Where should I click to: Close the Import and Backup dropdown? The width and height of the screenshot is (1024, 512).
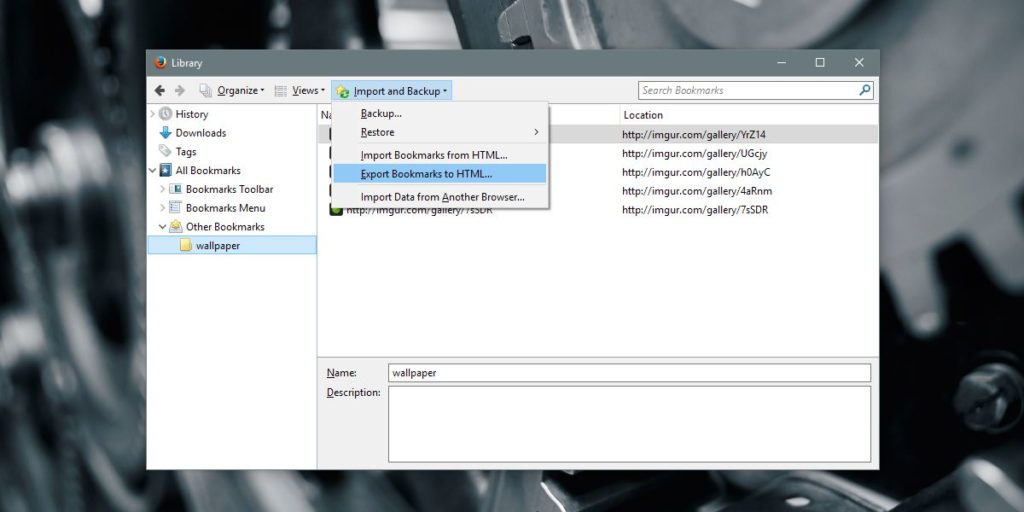(391, 91)
